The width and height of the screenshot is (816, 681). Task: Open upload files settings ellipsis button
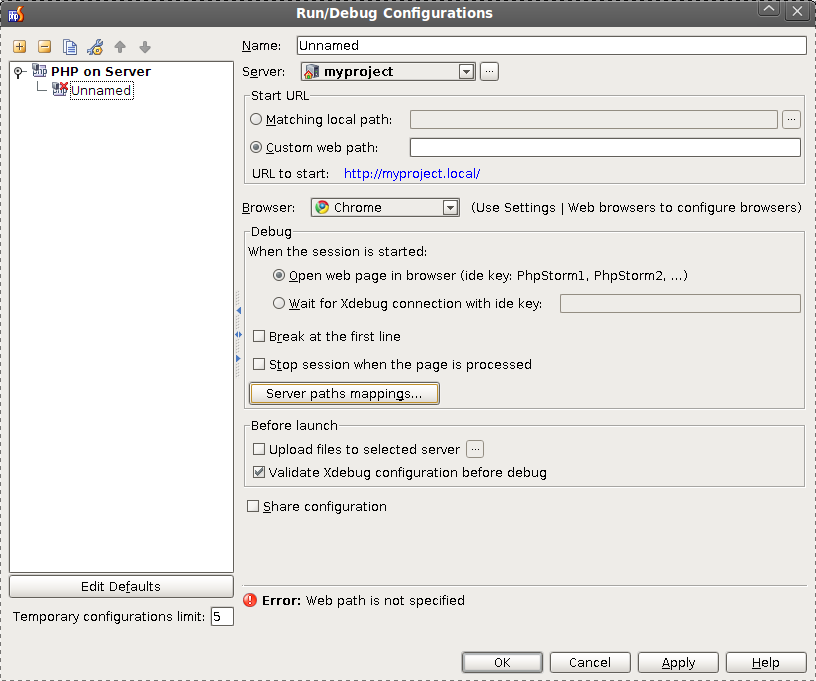pos(475,449)
